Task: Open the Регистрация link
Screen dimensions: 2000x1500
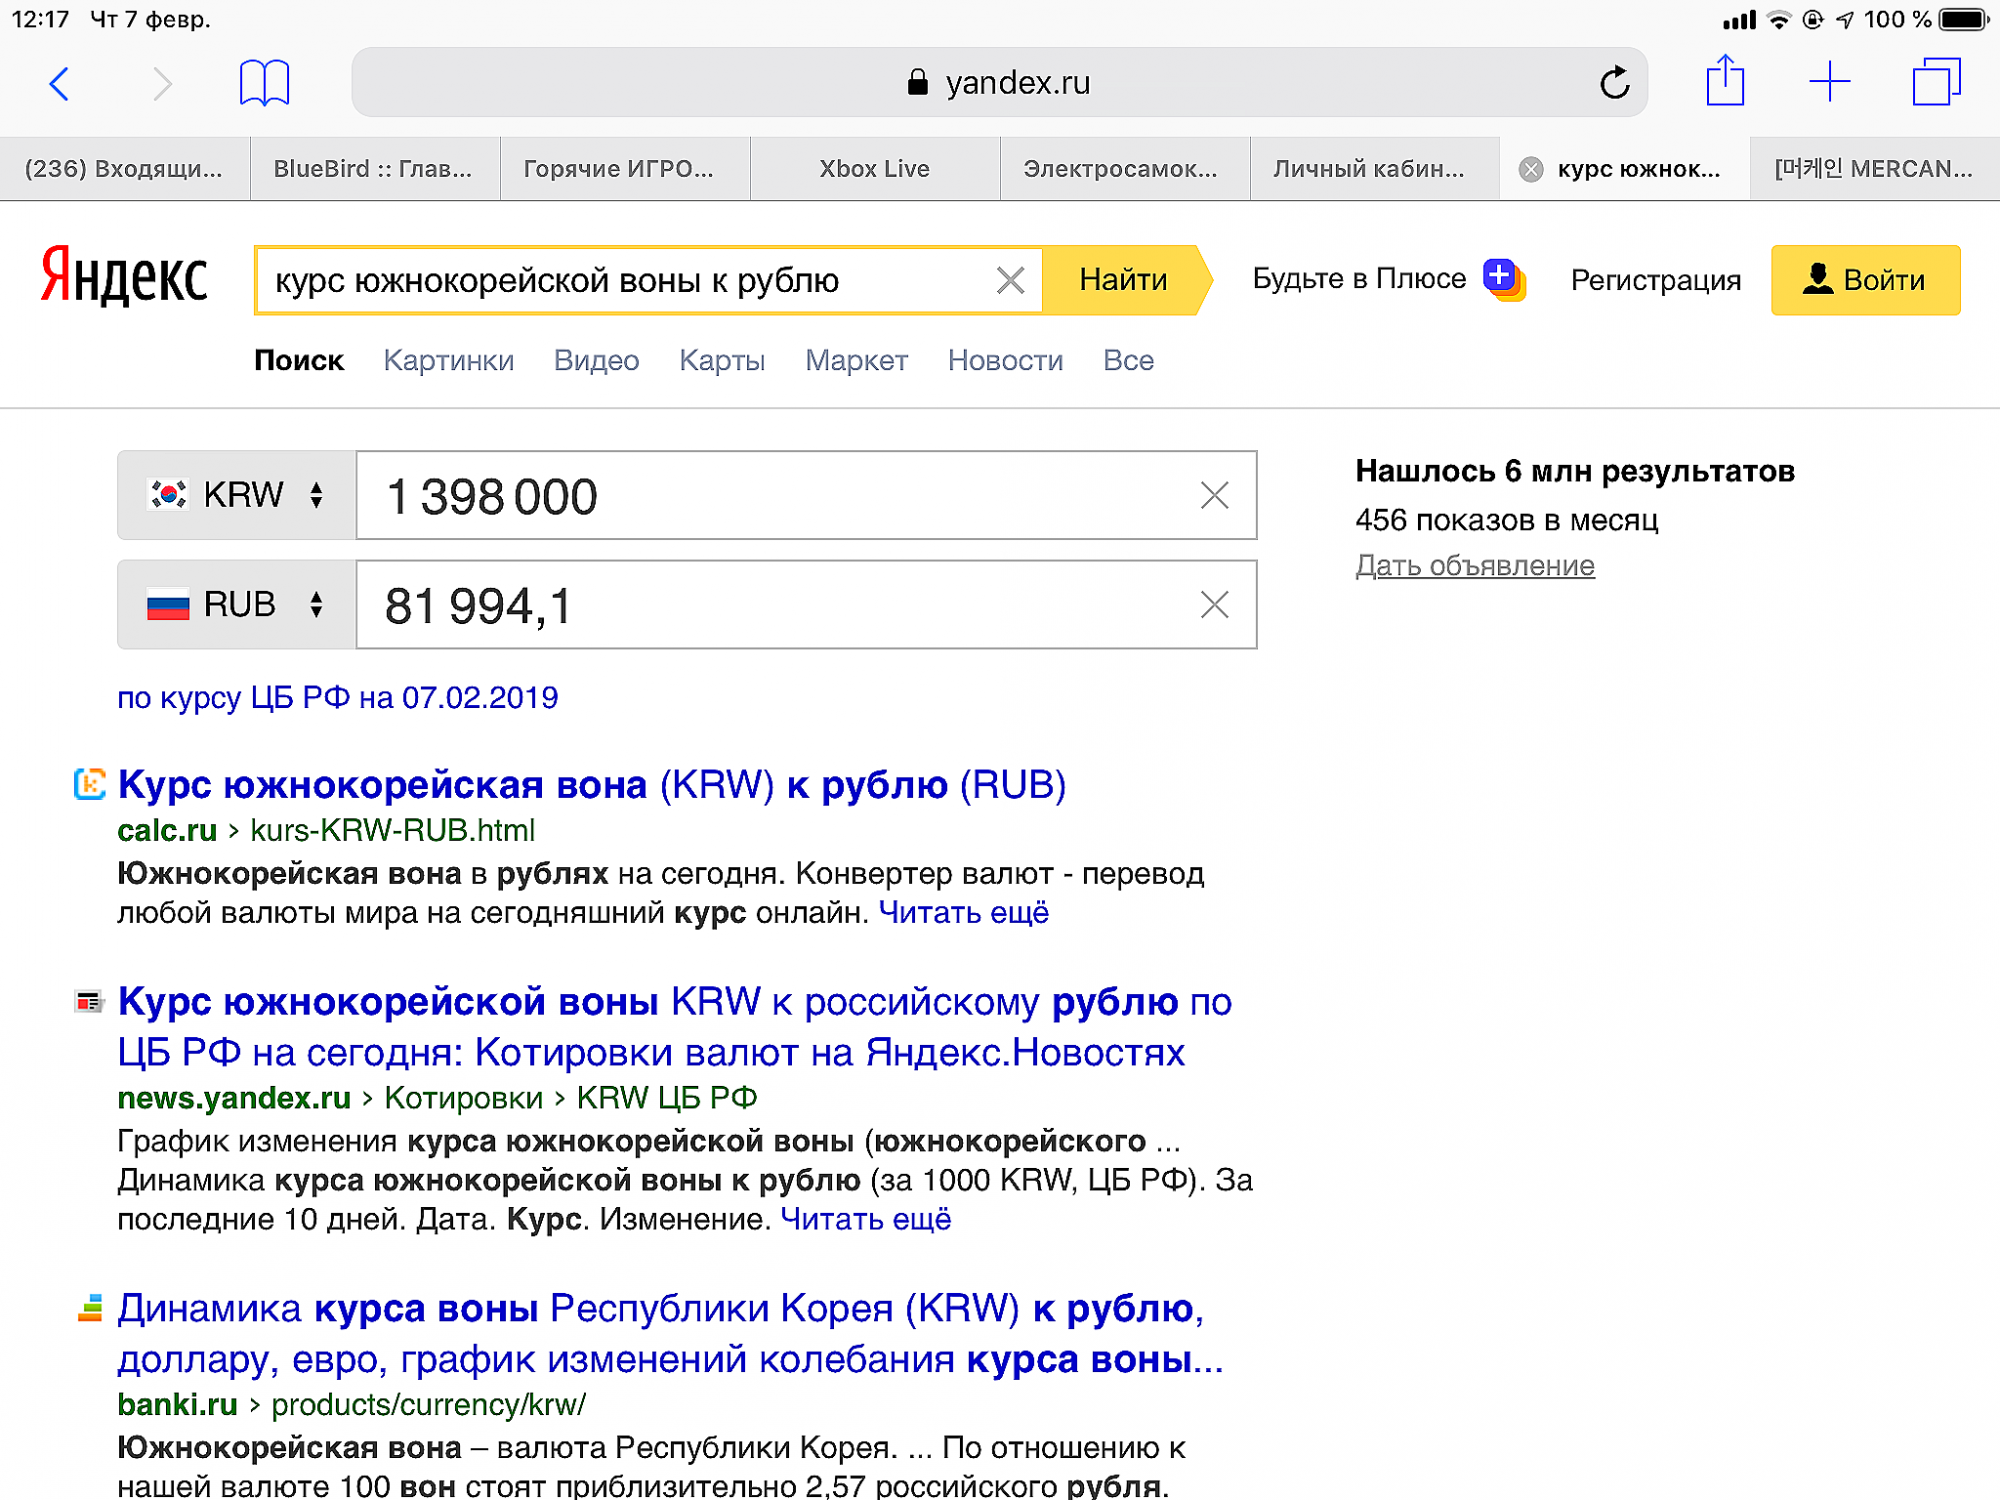Action: click(x=1656, y=280)
